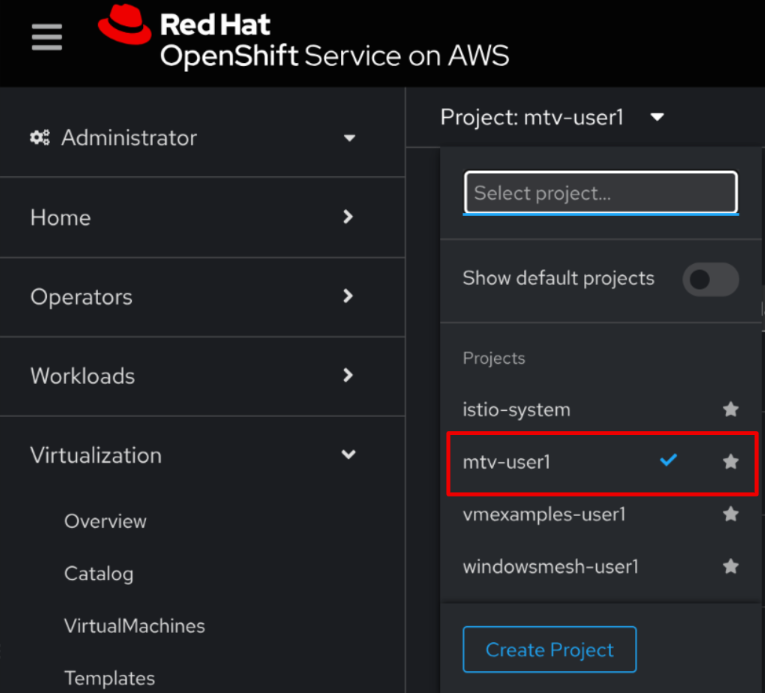765x693 pixels.
Task: Click the Administrator perspective gear icon
Action: 40,138
